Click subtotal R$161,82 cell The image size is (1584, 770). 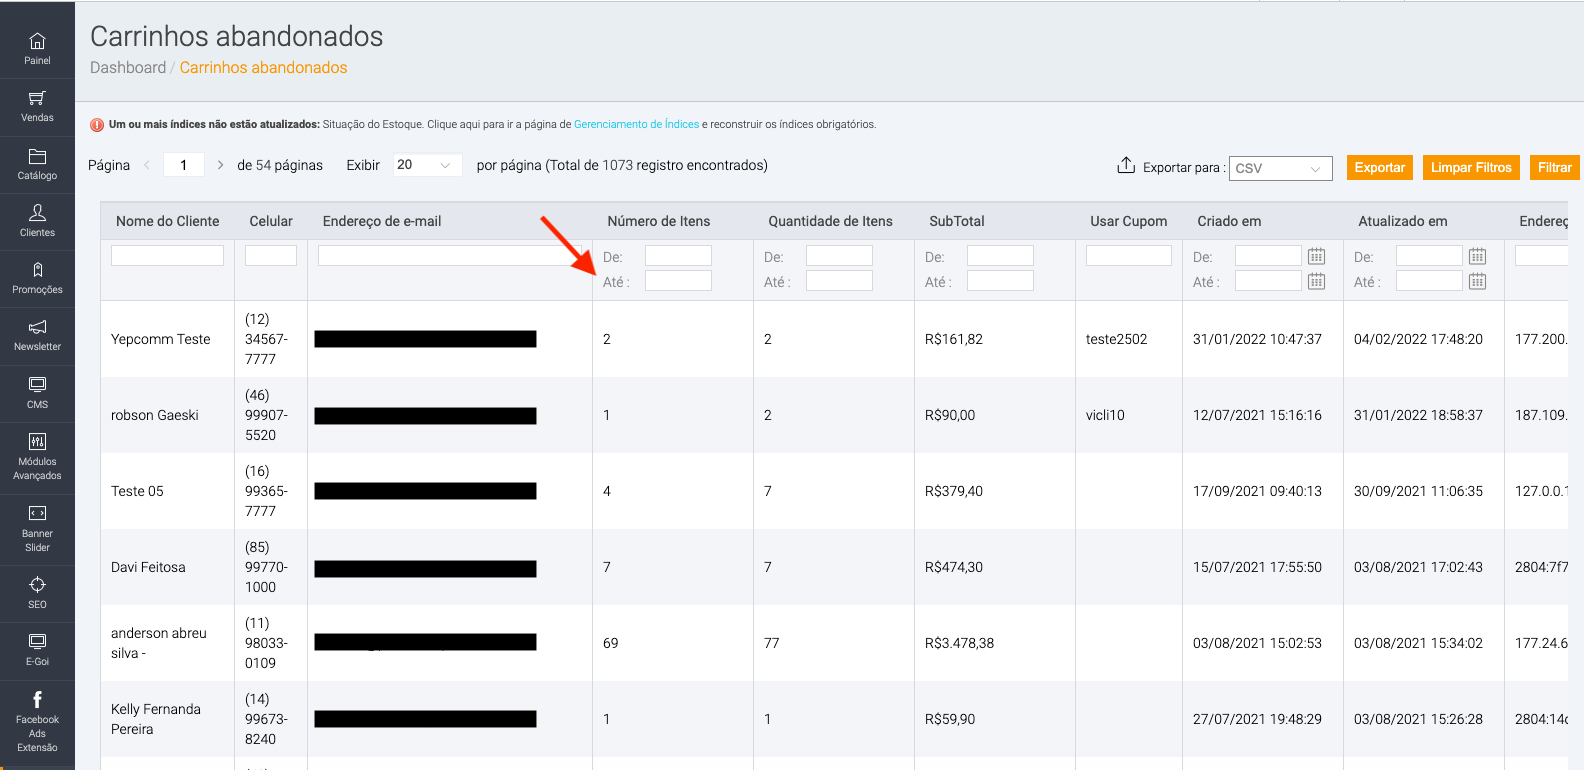(x=954, y=339)
